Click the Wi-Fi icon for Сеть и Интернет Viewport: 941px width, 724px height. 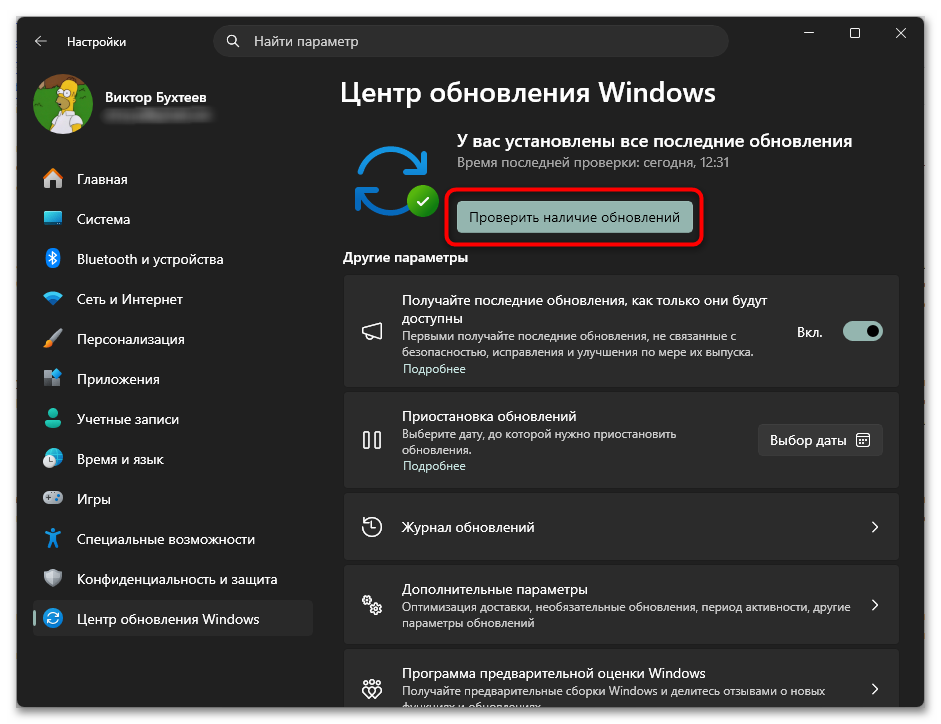[53, 298]
